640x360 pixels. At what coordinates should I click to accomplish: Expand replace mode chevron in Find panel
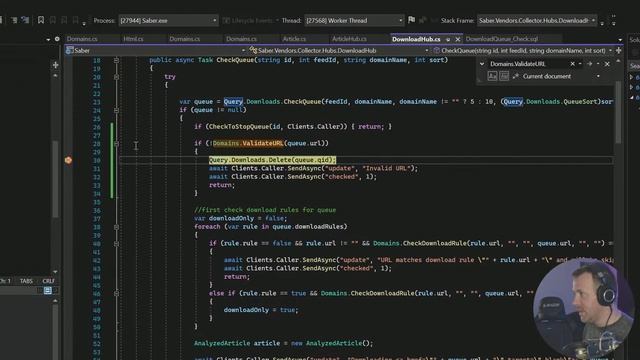coord(482,64)
